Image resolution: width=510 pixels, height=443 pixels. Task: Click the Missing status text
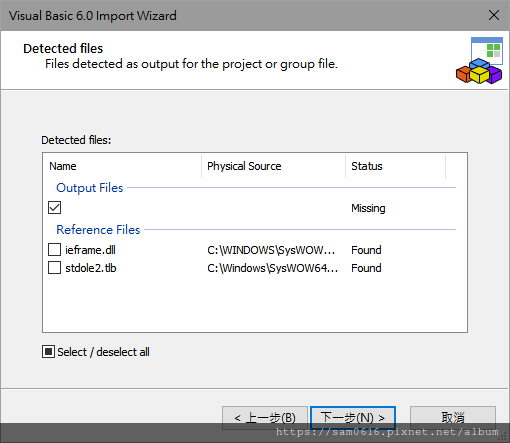(368, 208)
